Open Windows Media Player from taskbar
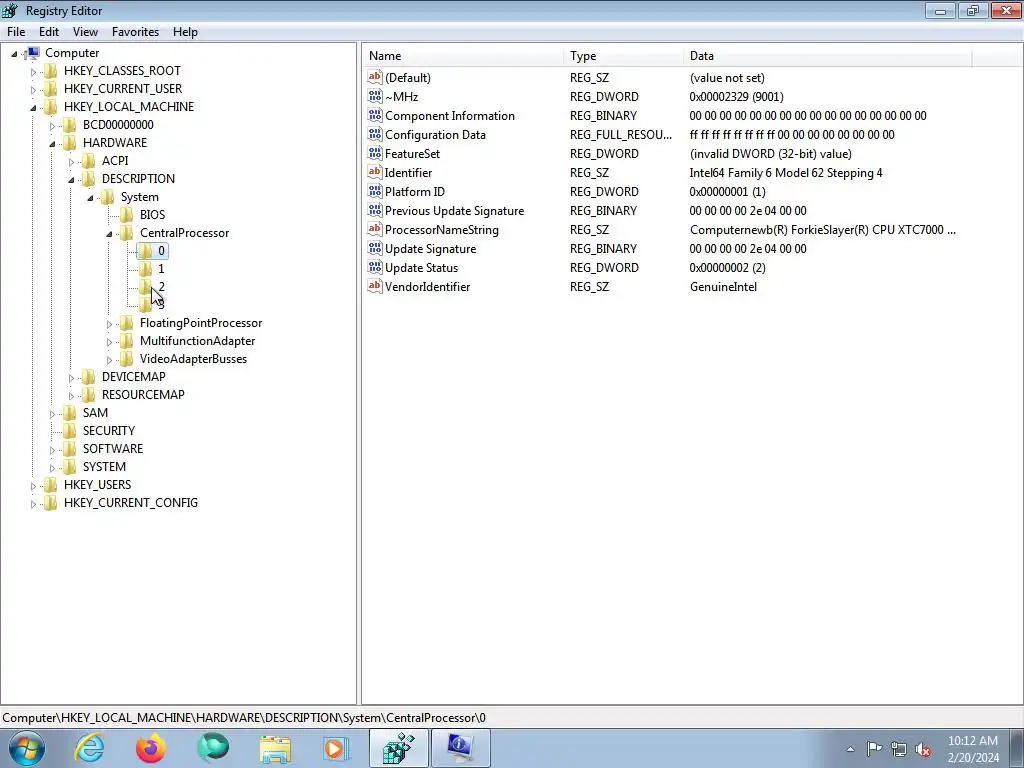1024x768 pixels. pos(336,748)
